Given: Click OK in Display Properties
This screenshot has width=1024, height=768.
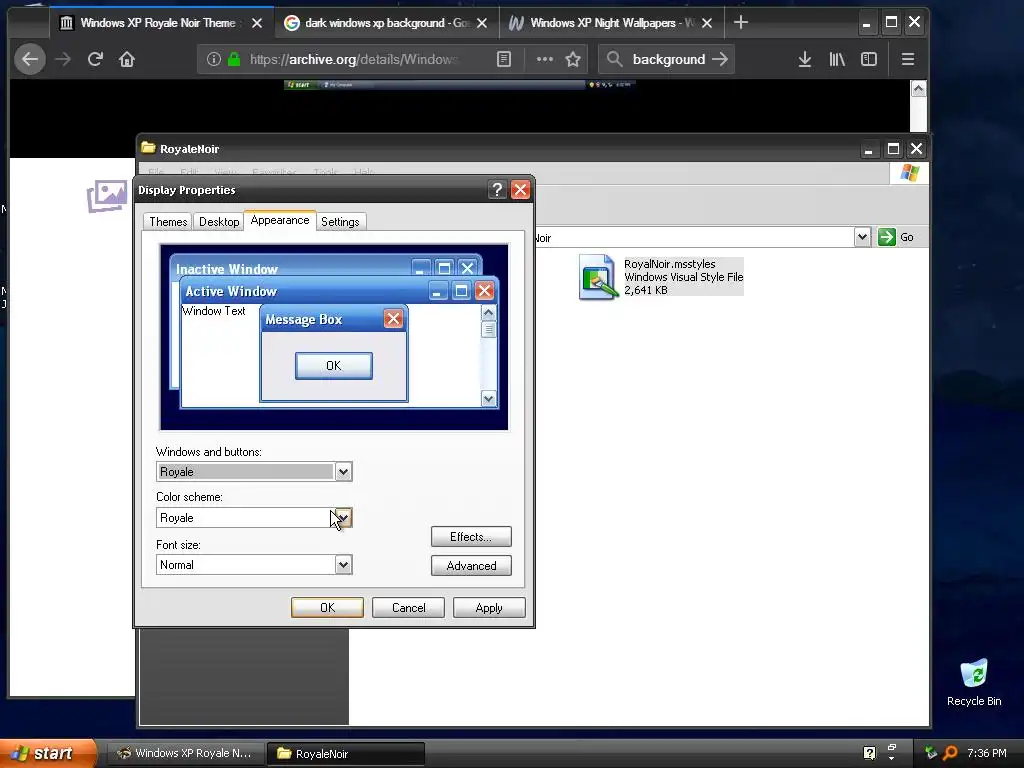Looking at the screenshot, I should click(x=327, y=608).
